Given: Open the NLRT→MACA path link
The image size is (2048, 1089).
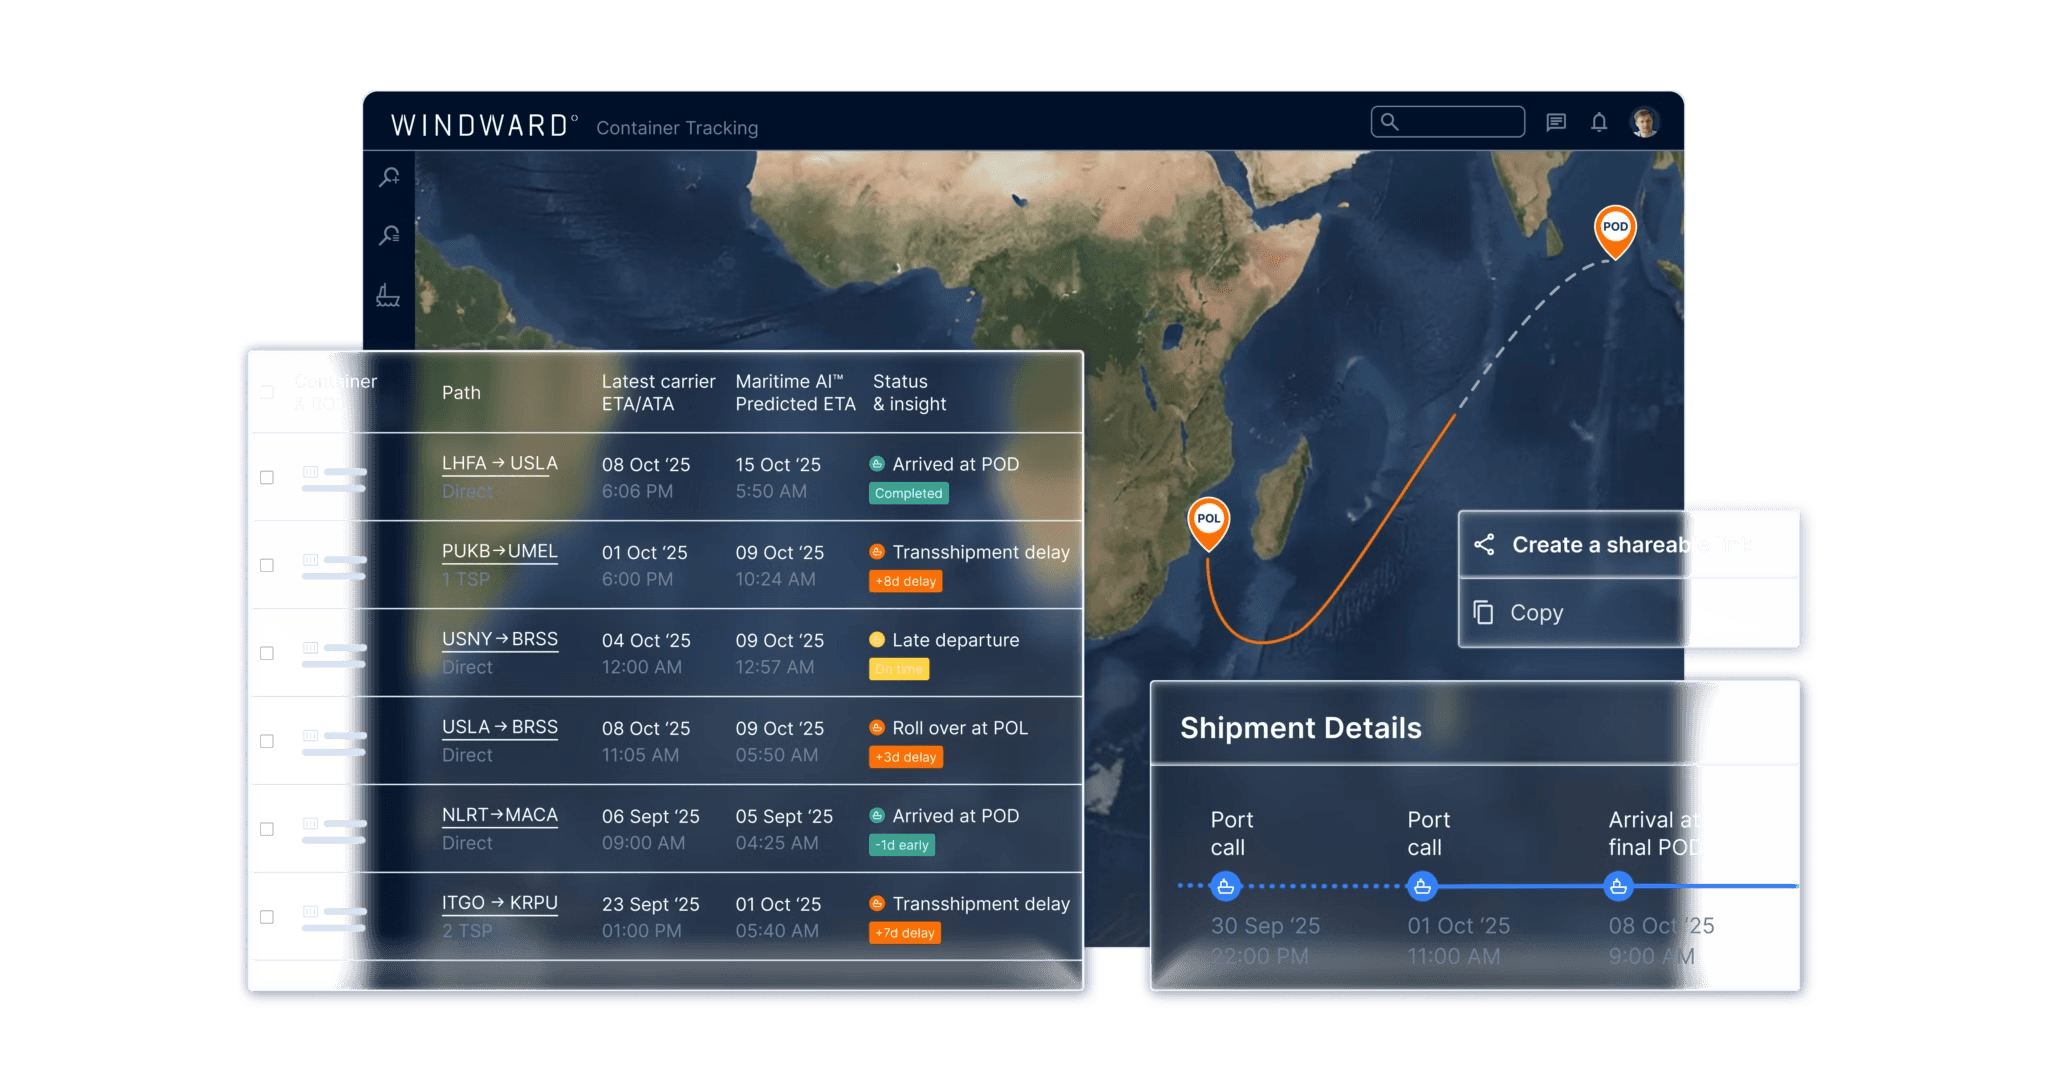Looking at the screenshot, I should (x=499, y=815).
